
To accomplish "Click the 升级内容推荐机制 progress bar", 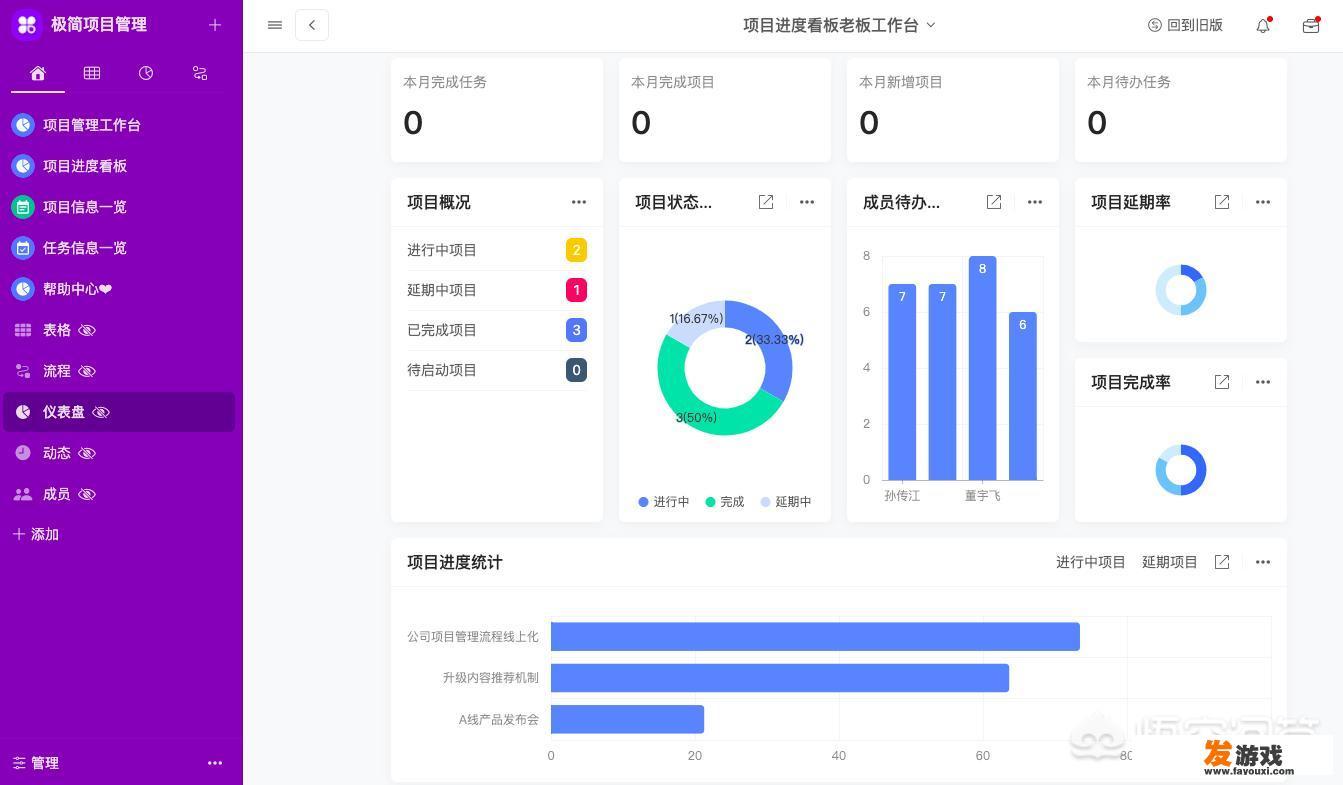I will 780,678.
